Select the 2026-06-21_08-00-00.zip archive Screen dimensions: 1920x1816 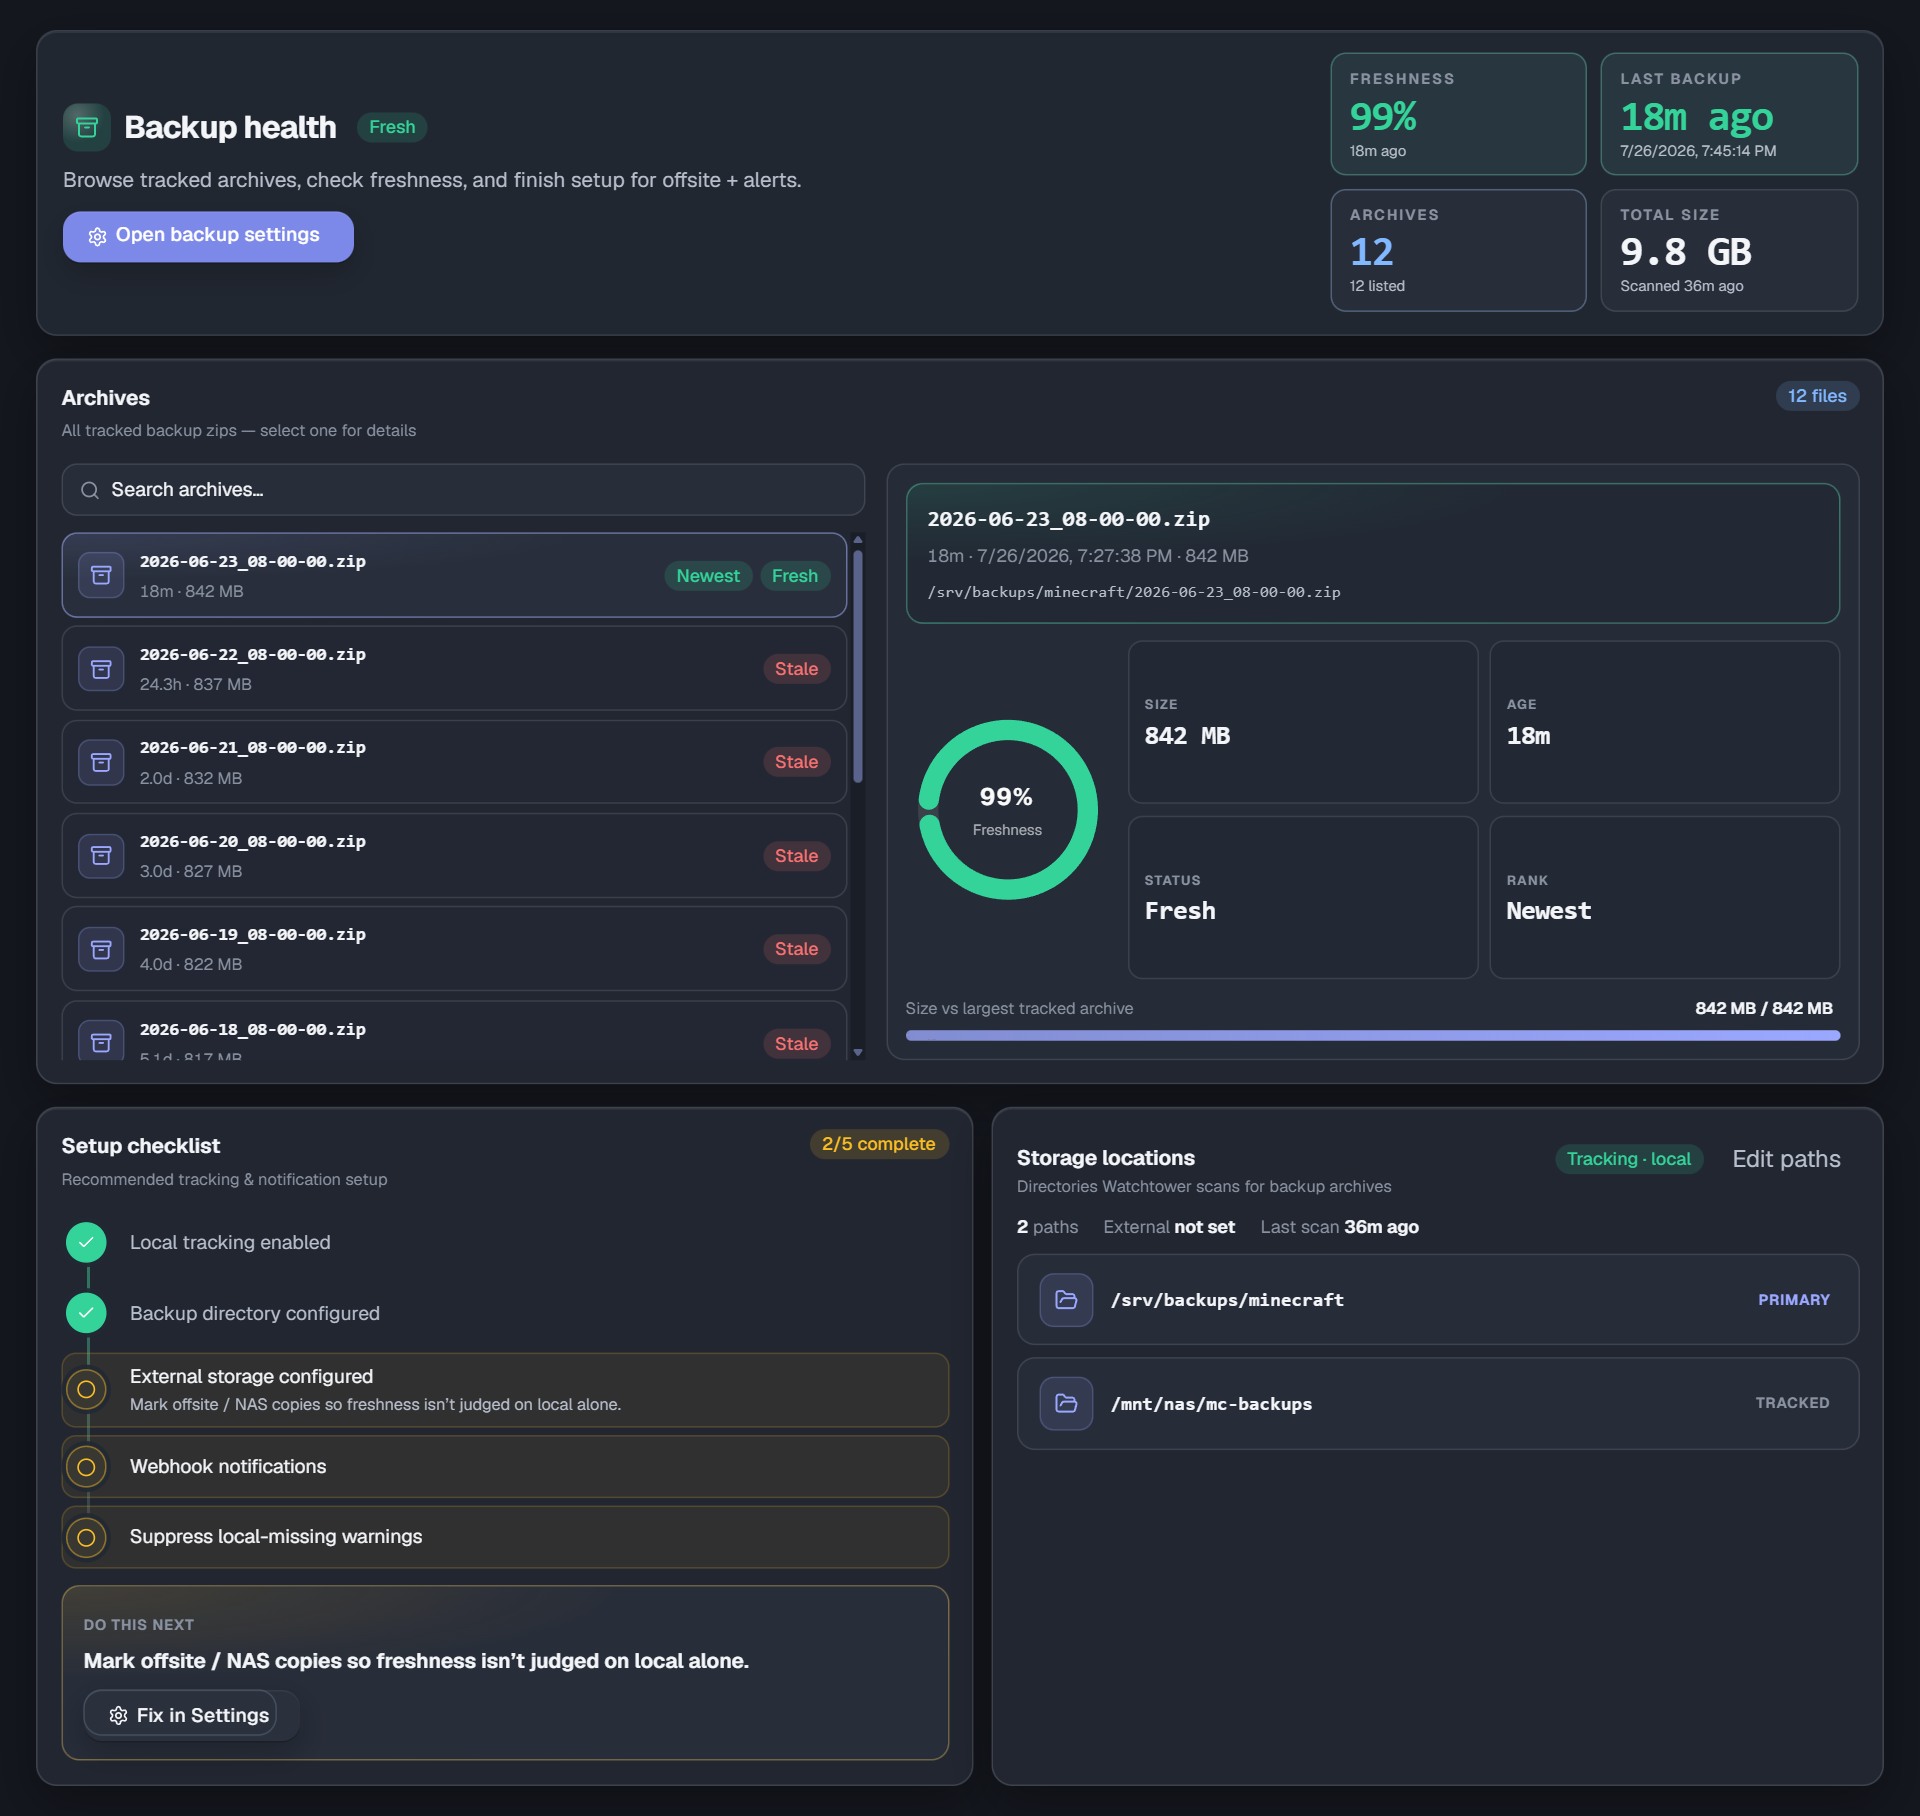pyautogui.click(x=454, y=762)
